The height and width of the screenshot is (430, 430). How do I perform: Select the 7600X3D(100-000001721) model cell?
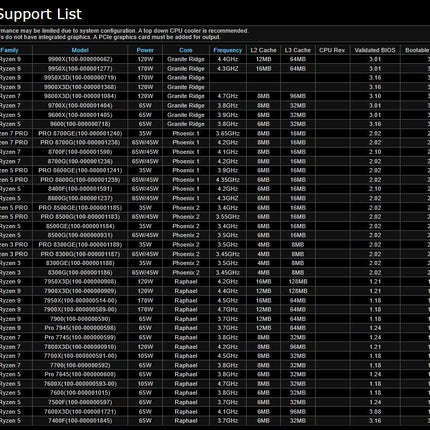pos(80,412)
